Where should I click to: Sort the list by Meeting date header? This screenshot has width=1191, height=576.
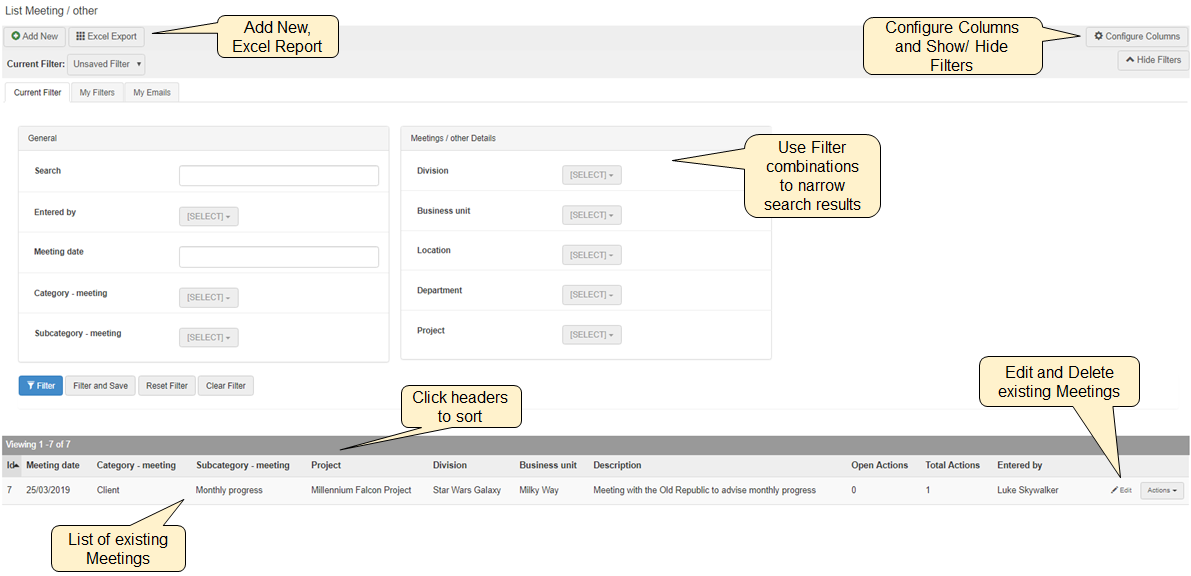[x=54, y=465]
